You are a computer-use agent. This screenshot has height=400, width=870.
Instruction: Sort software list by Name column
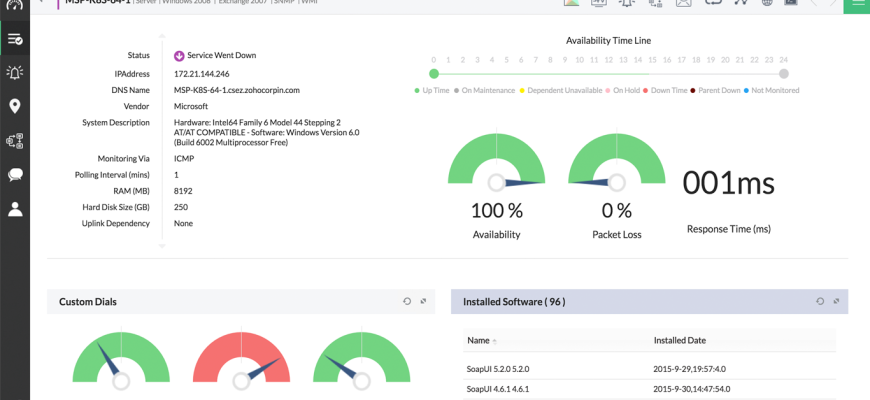pyautogui.click(x=479, y=341)
